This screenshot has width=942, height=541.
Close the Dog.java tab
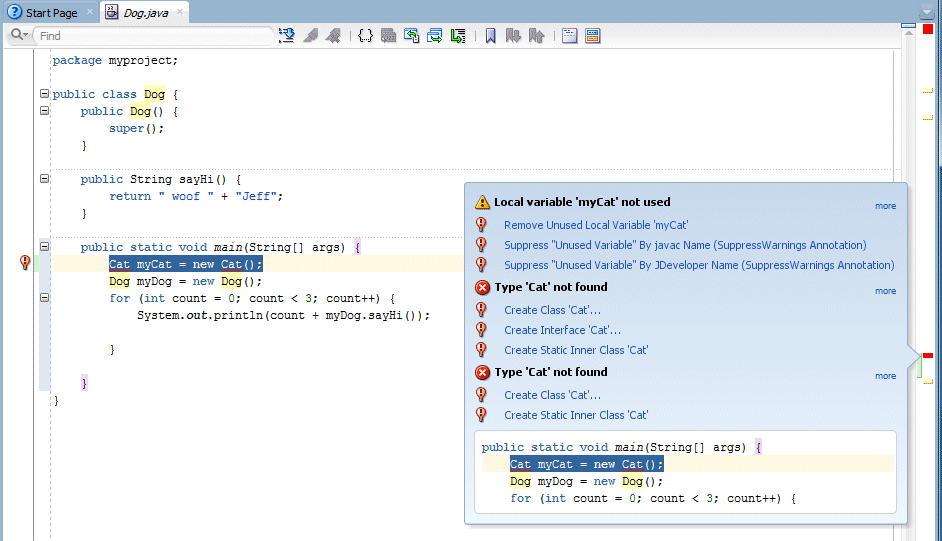tap(180, 11)
